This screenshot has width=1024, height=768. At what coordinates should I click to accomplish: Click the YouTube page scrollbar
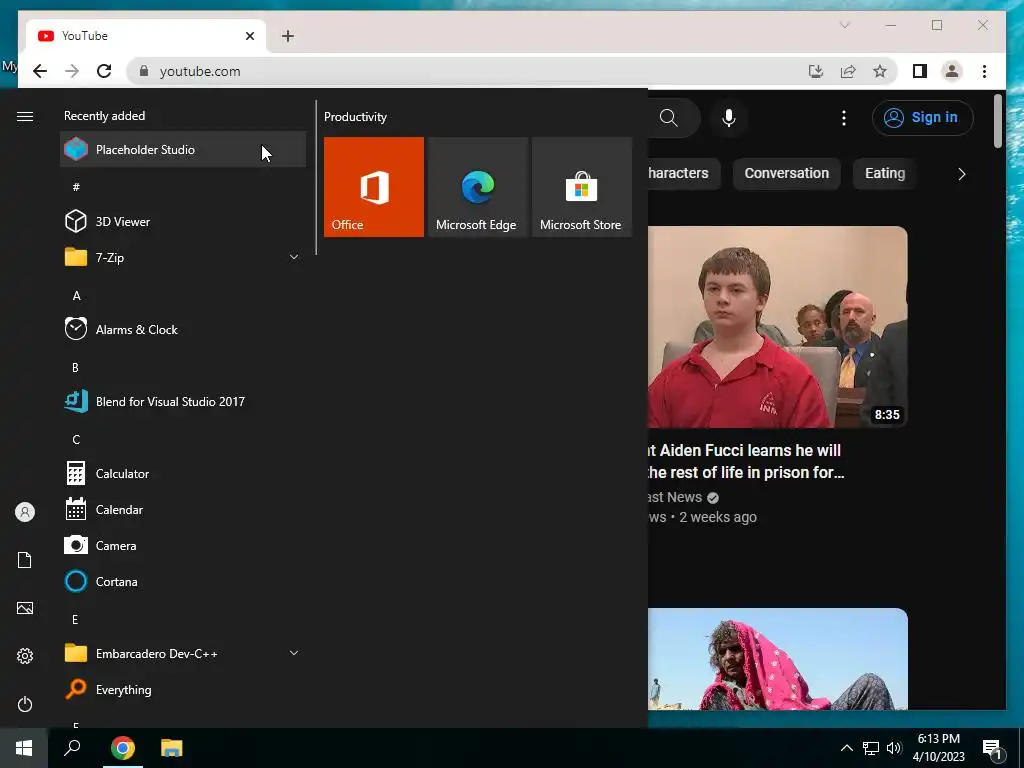click(x=997, y=121)
